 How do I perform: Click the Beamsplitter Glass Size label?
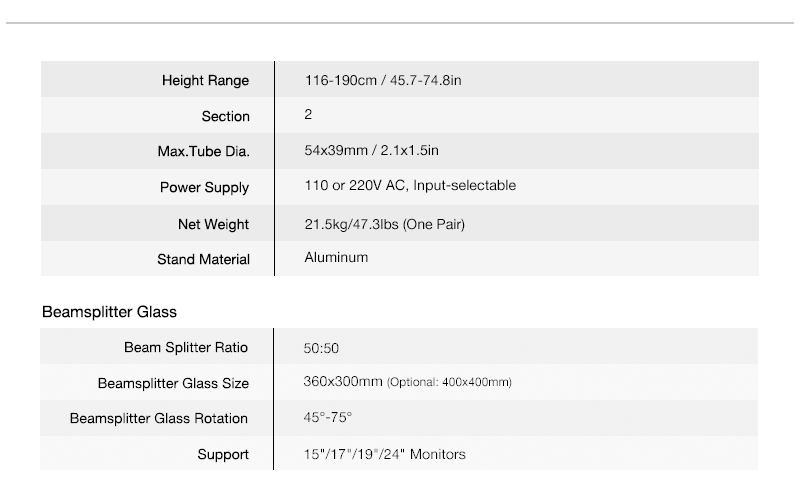(x=173, y=383)
